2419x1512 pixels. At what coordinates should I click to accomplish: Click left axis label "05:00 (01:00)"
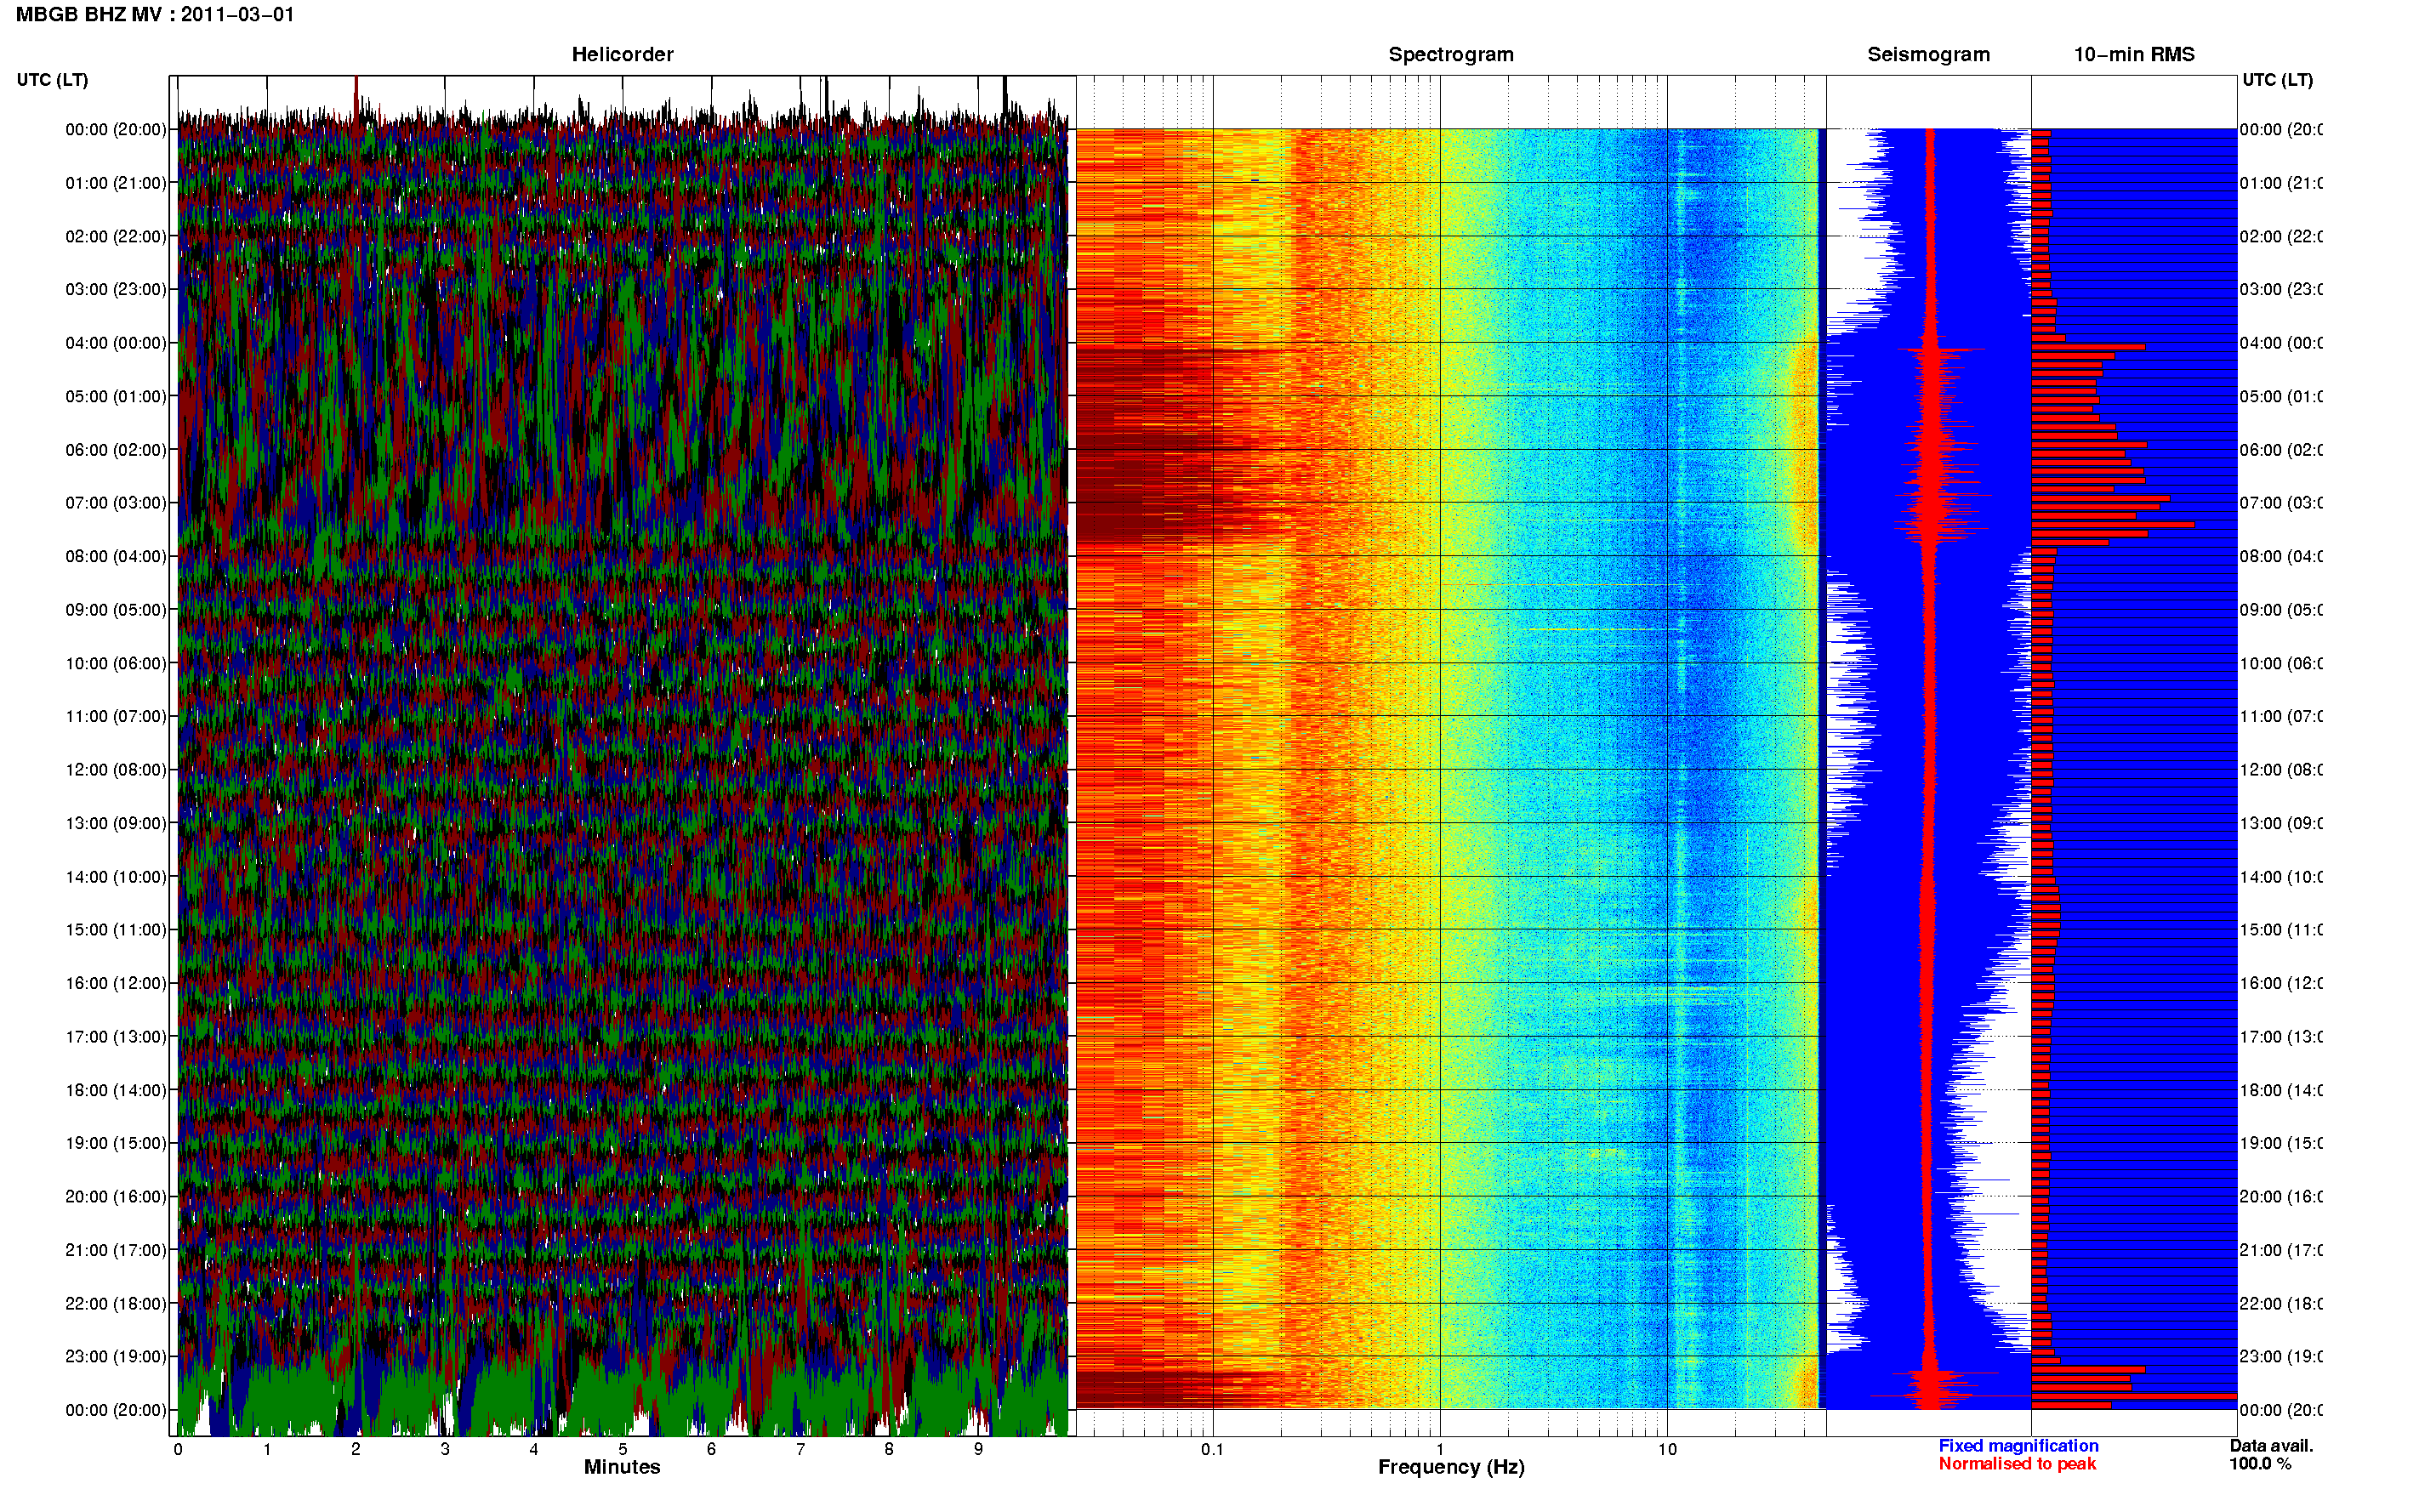pyautogui.click(x=116, y=396)
